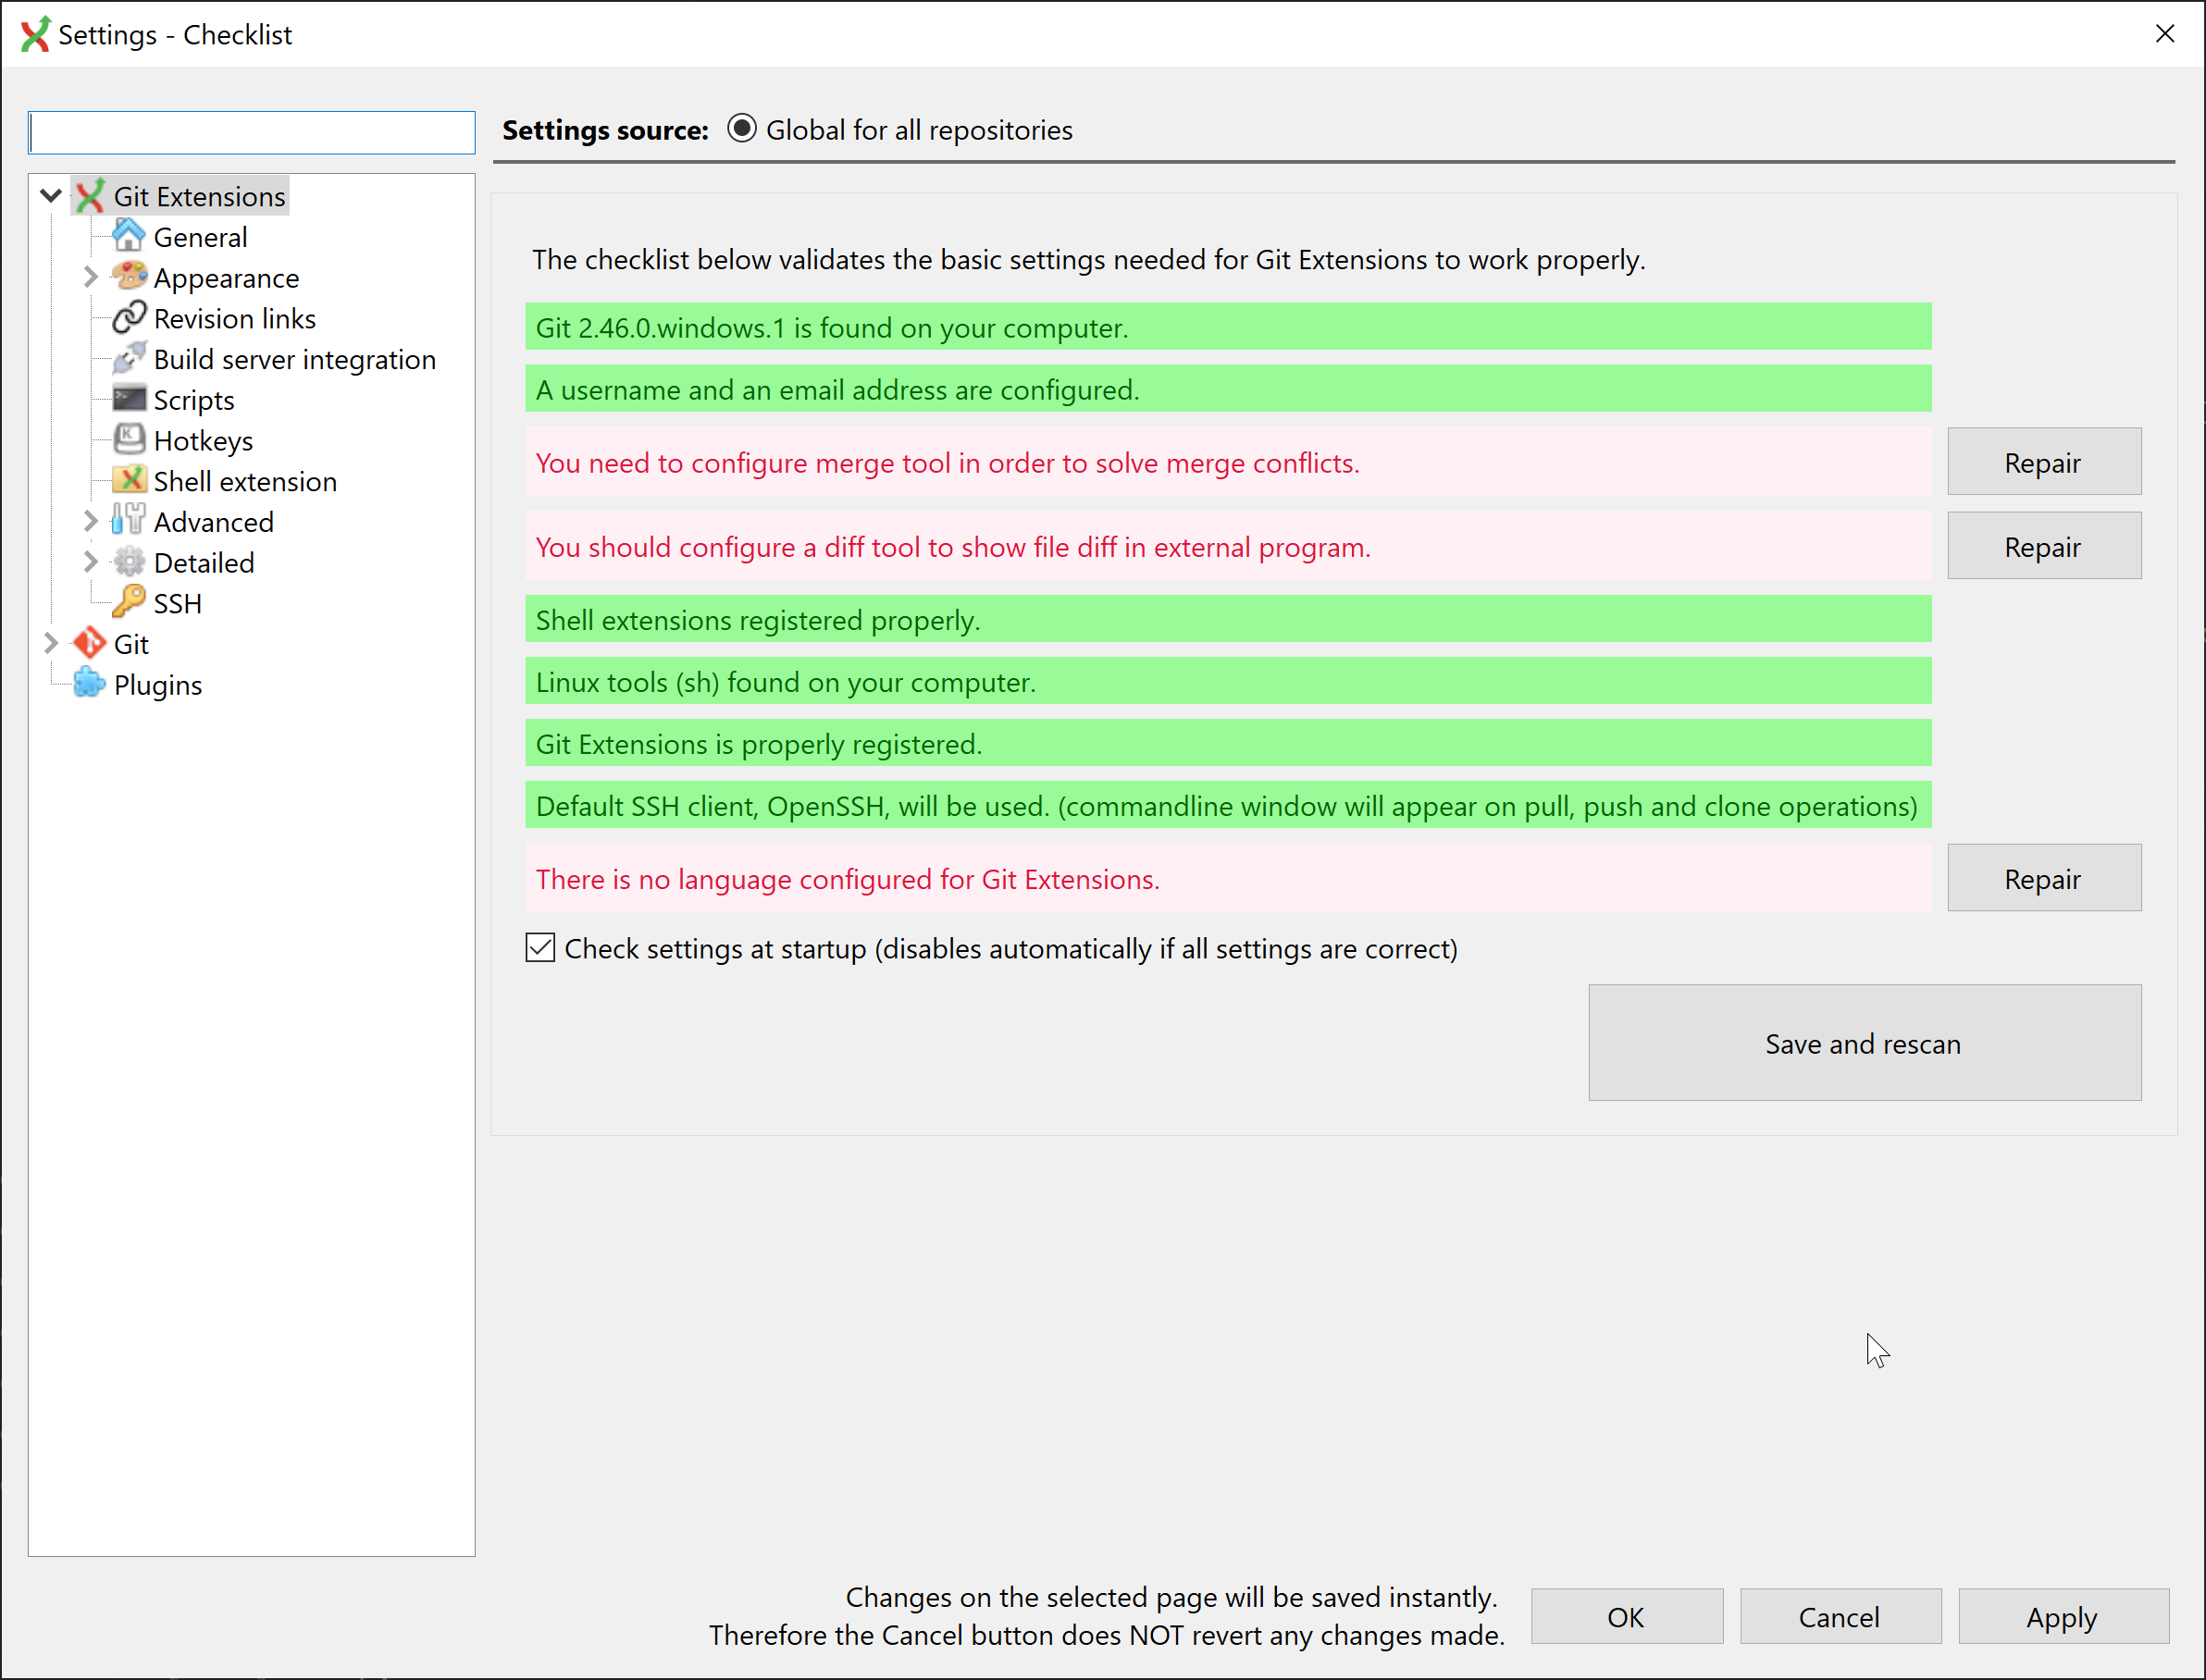2206x1680 pixels.
Task: Click the Appearance palette icon
Action: tap(129, 277)
